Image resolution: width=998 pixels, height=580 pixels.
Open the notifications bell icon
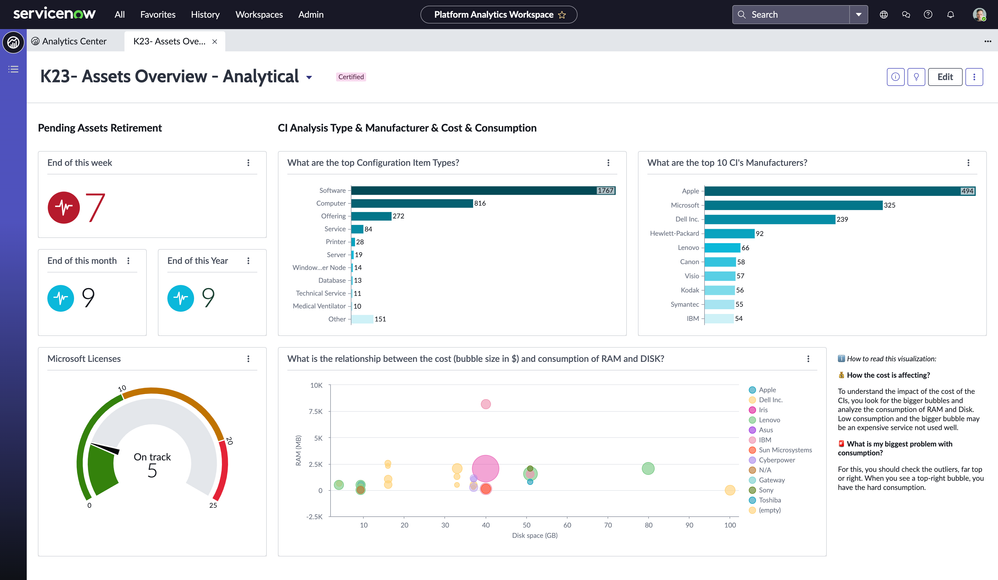pos(950,15)
